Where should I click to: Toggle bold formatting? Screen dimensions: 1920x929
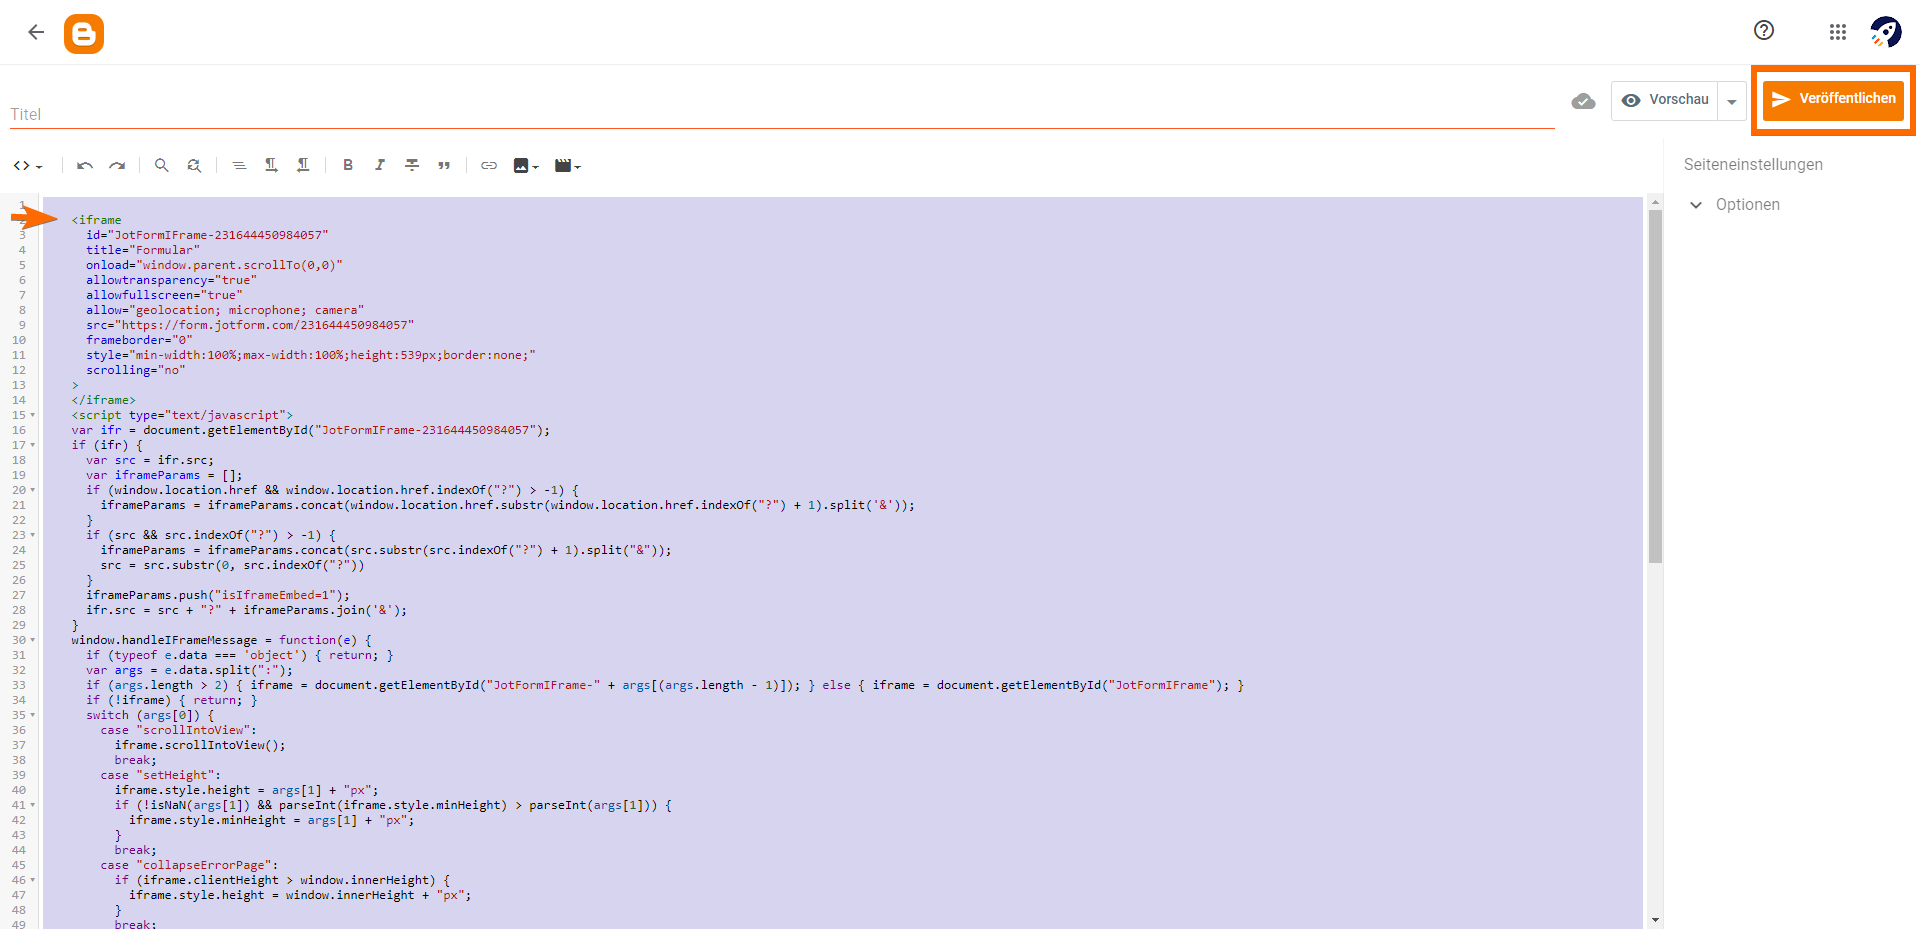pyautogui.click(x=348, y=166)
